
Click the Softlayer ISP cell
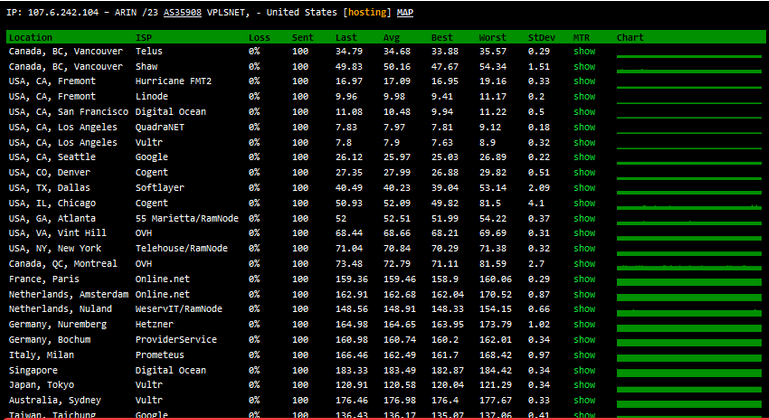[160, 187]
